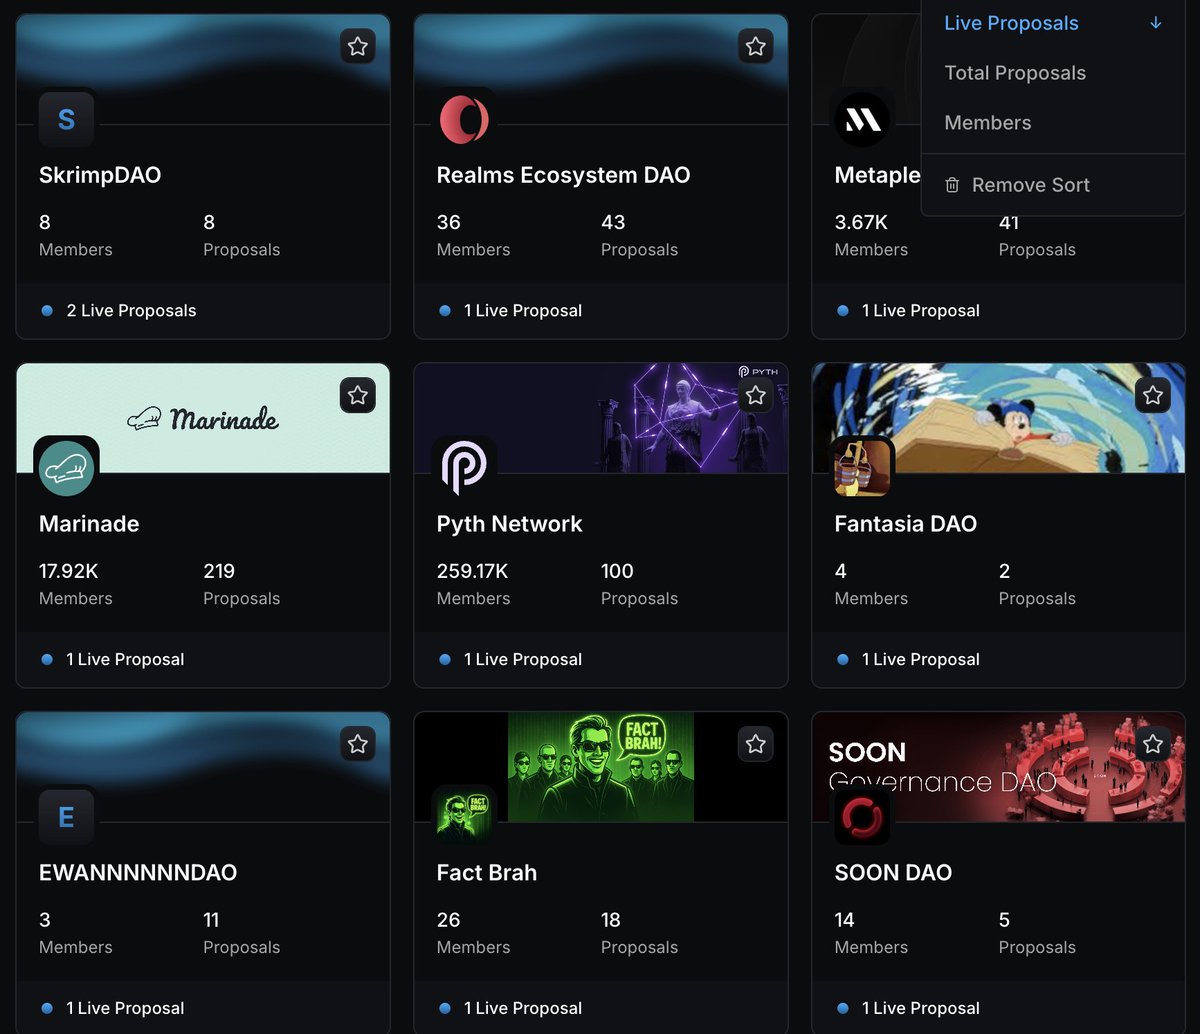Click the SOON DAO red ring logo
The image size is (1200, 1034).
(x=862, y=817)
